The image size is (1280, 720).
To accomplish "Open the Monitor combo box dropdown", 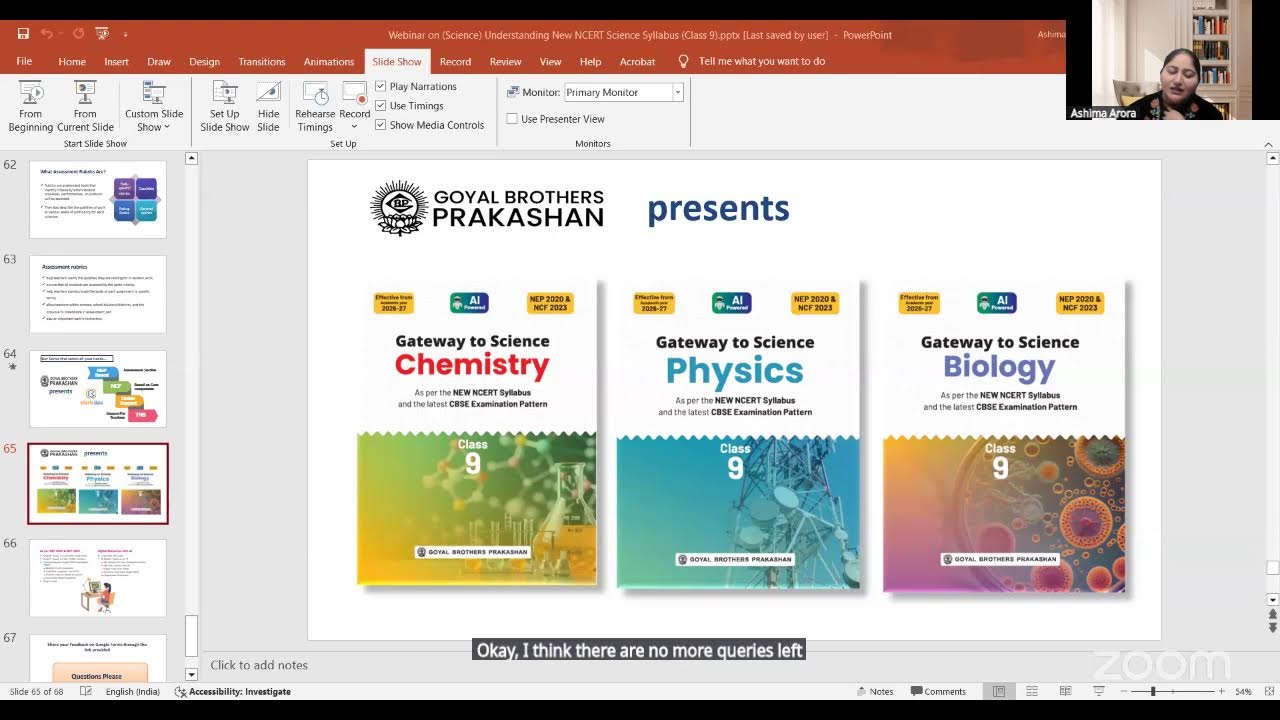I will pyautogui.click(x=677, y=92).
